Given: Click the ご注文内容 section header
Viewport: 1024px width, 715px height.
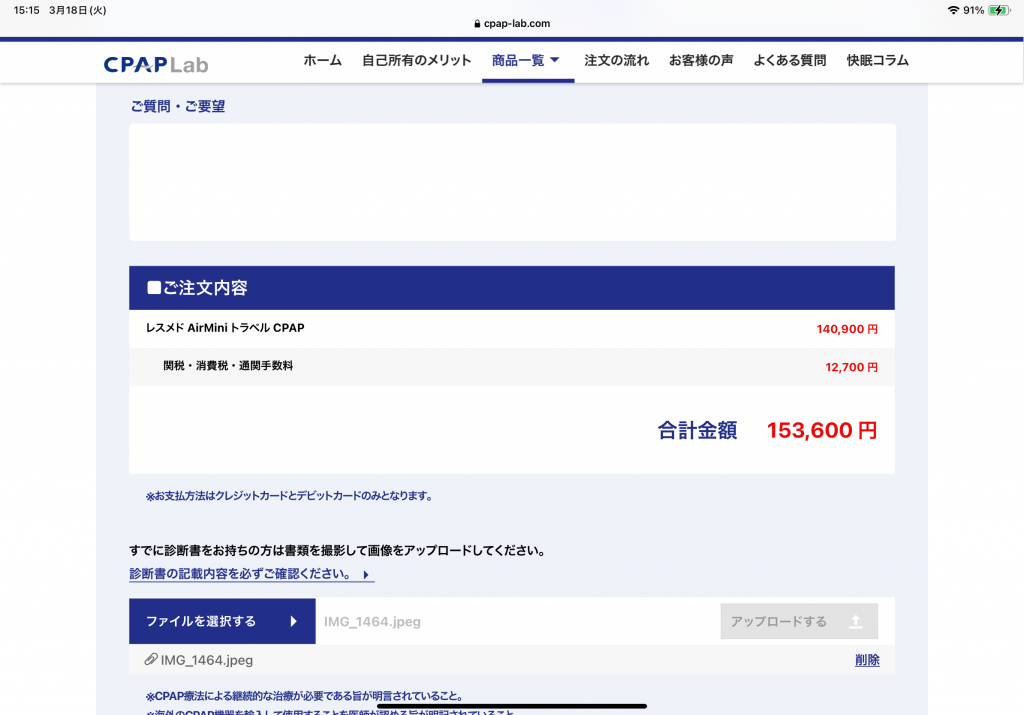Looking at the screenshot, I should click(512, 288).
